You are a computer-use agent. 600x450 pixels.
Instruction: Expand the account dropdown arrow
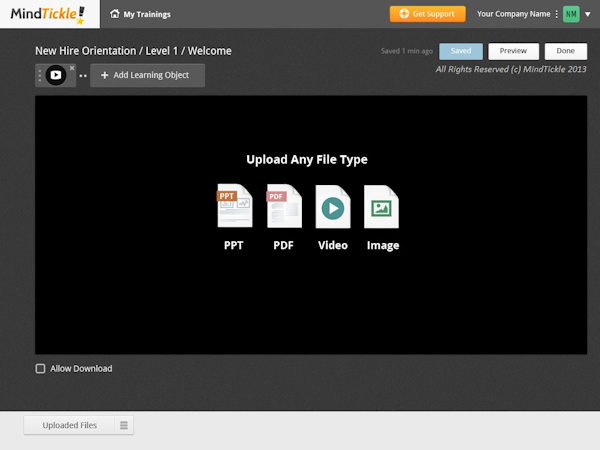[587, 14]
